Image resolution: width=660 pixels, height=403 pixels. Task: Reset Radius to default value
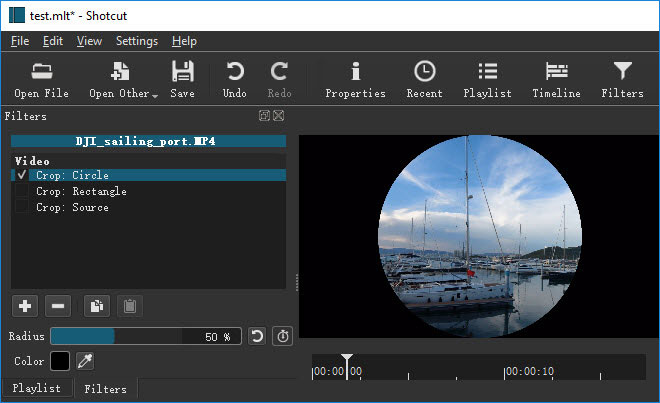click(x=258, y=337)
